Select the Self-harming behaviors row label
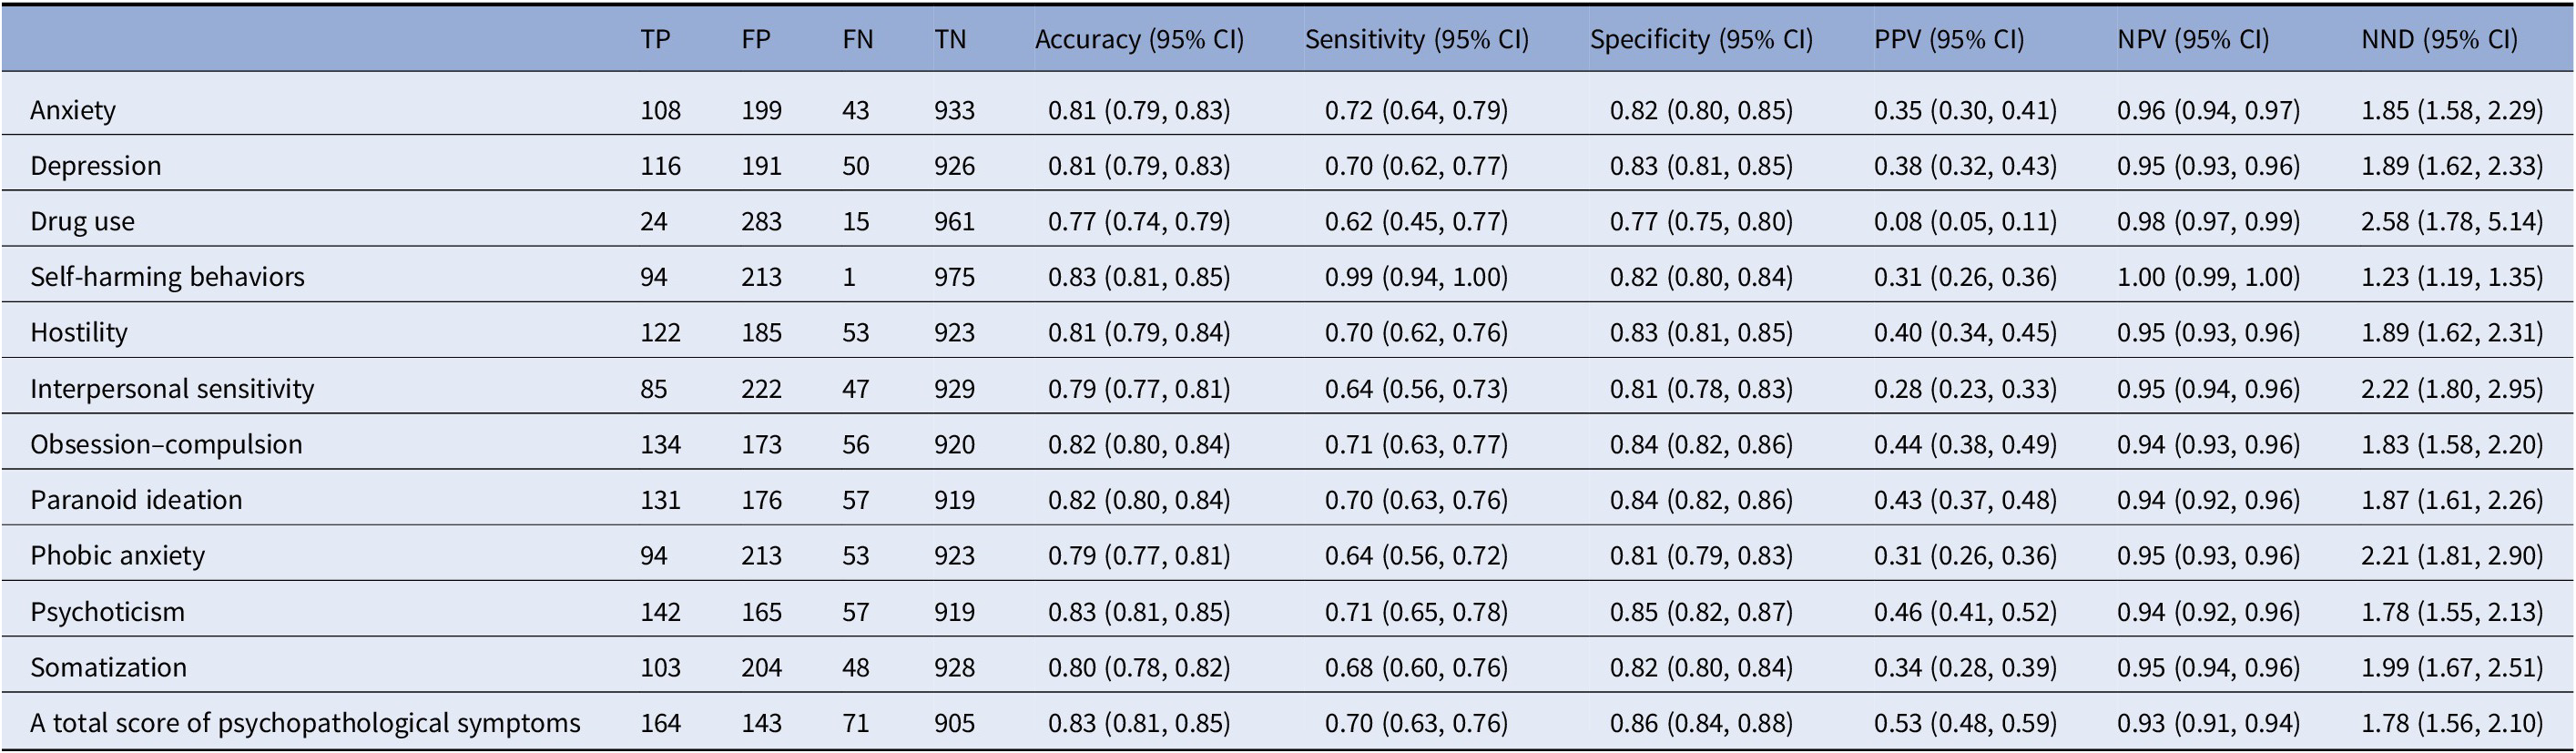Image resolution: width=2576 pixels, height=753 pixels. [167, 277]
